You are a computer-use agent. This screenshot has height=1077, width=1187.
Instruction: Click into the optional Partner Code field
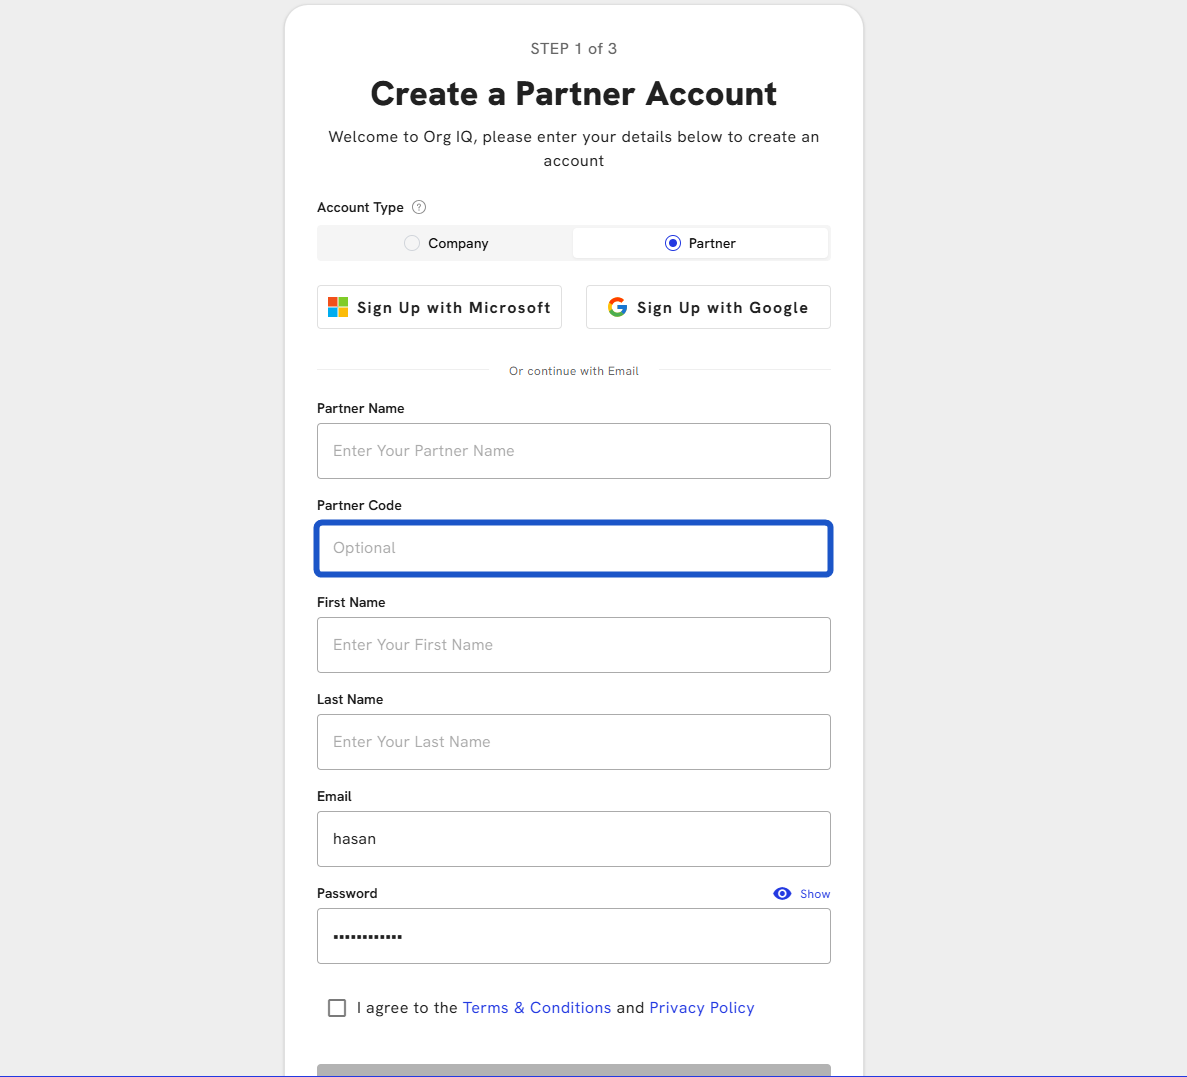coord(573,548)
